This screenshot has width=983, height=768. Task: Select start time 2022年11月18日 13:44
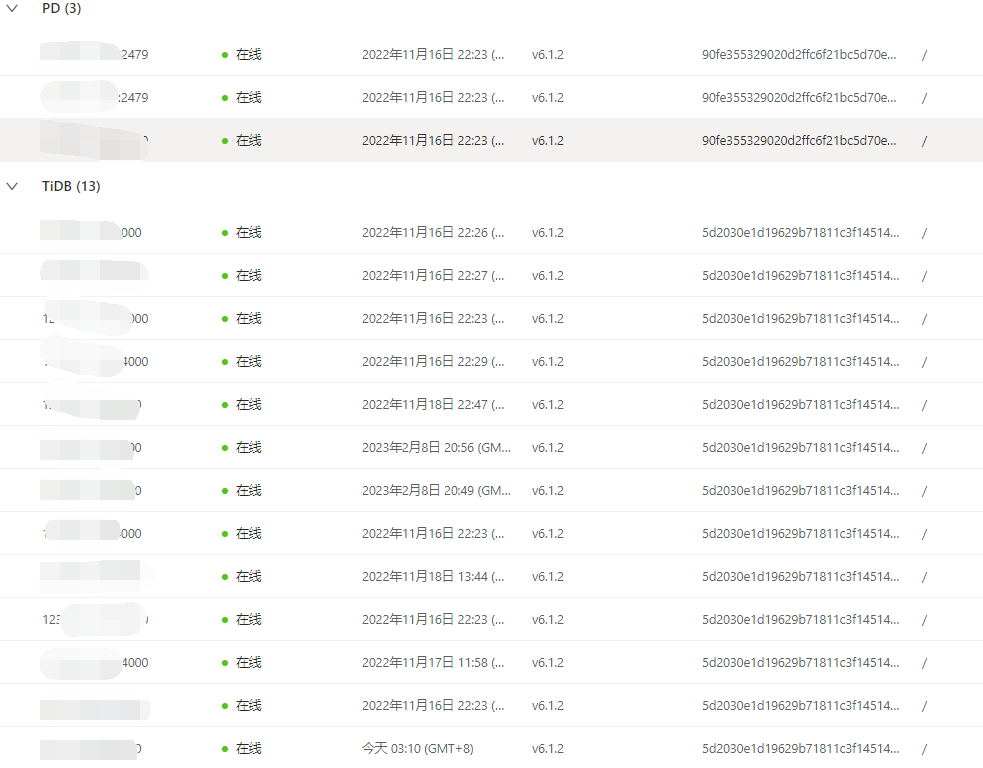pyautogui.click(x=433, y=577)
